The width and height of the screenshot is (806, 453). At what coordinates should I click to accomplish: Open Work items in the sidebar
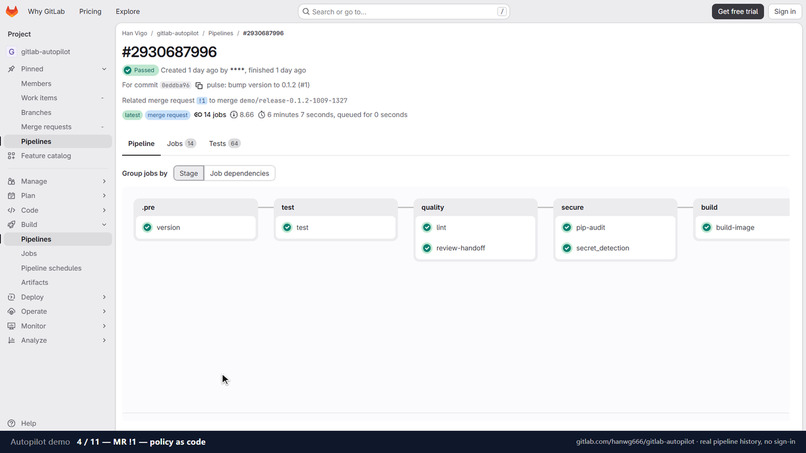[39, 98]
